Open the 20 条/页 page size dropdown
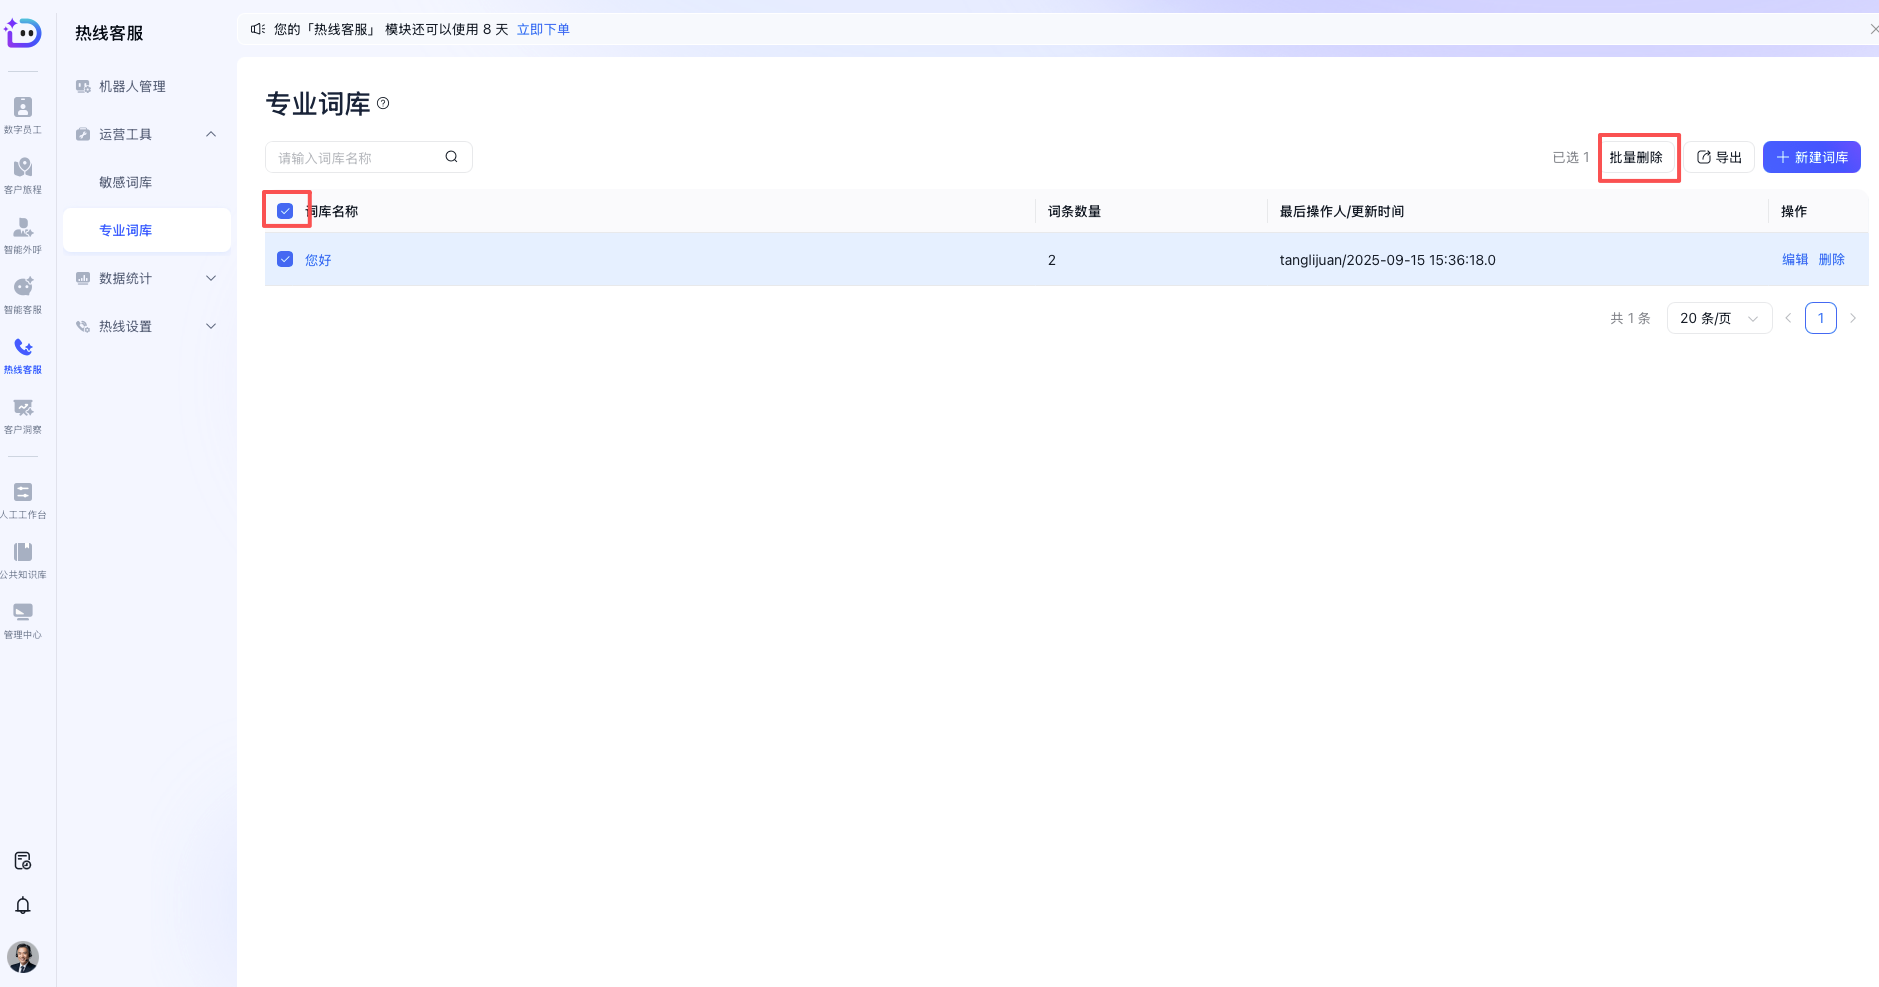The width and height of the screenshot is (1879, 987). click(x=1718, y=318)
